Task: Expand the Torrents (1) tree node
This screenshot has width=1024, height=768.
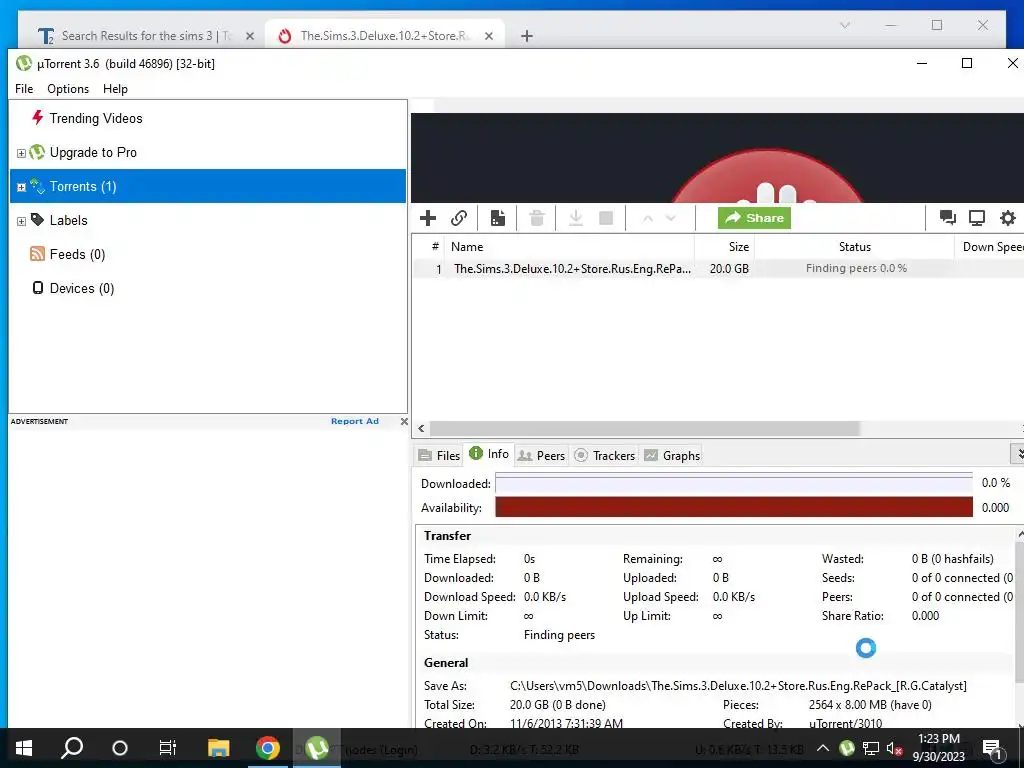Action: pos(21,187)
